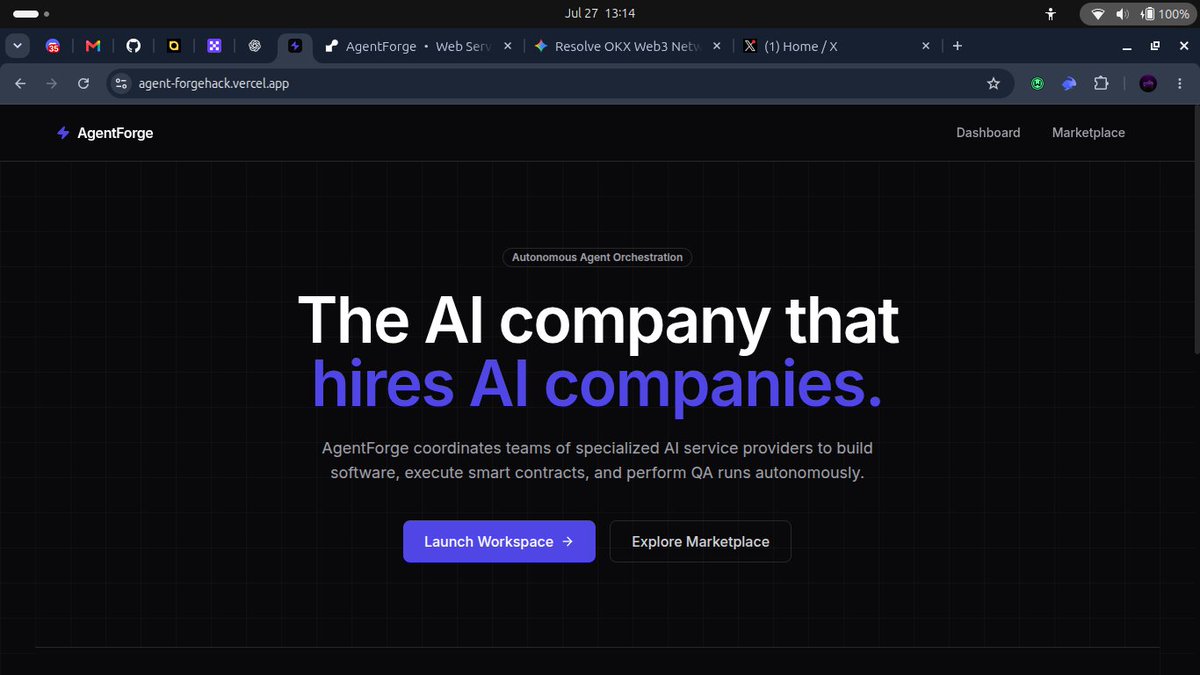Select the pinned AgentForge lightning bolt tab
Screen dimensions: 1200x675
295,46
